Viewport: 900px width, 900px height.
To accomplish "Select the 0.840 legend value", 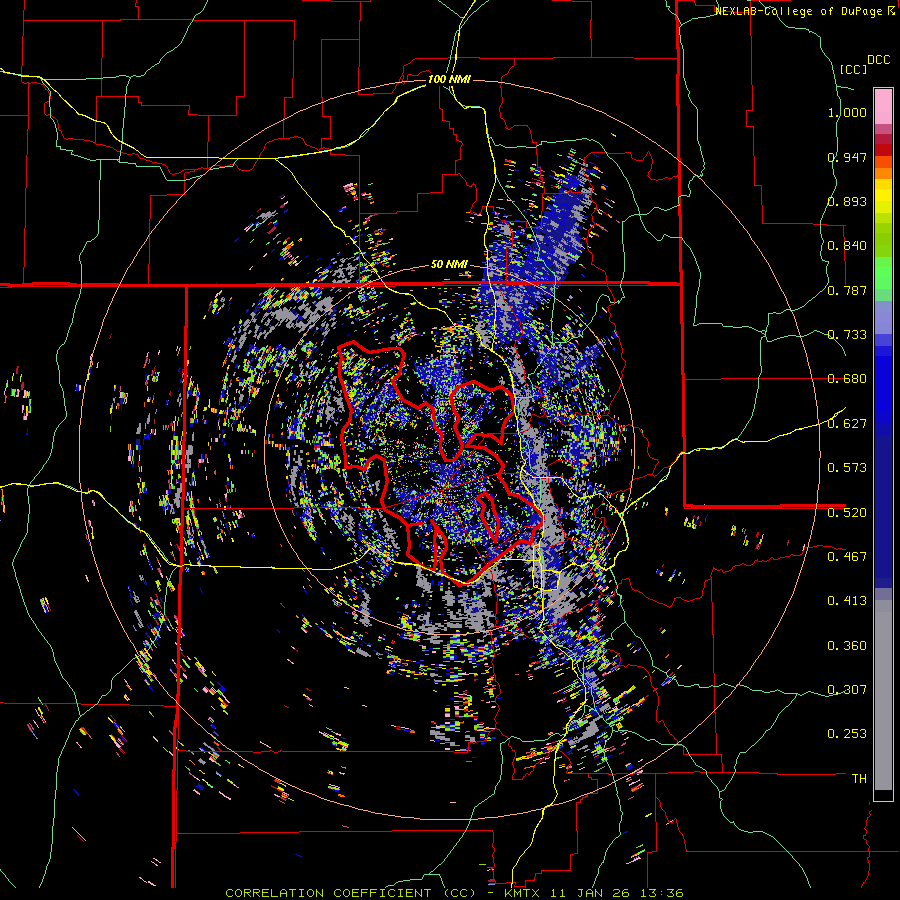I will tap(847, 246).
